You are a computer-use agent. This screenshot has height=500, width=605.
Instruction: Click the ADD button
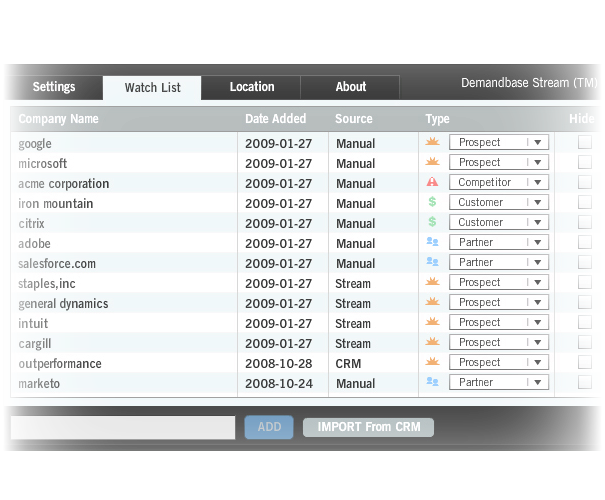[x=269, y=427]
